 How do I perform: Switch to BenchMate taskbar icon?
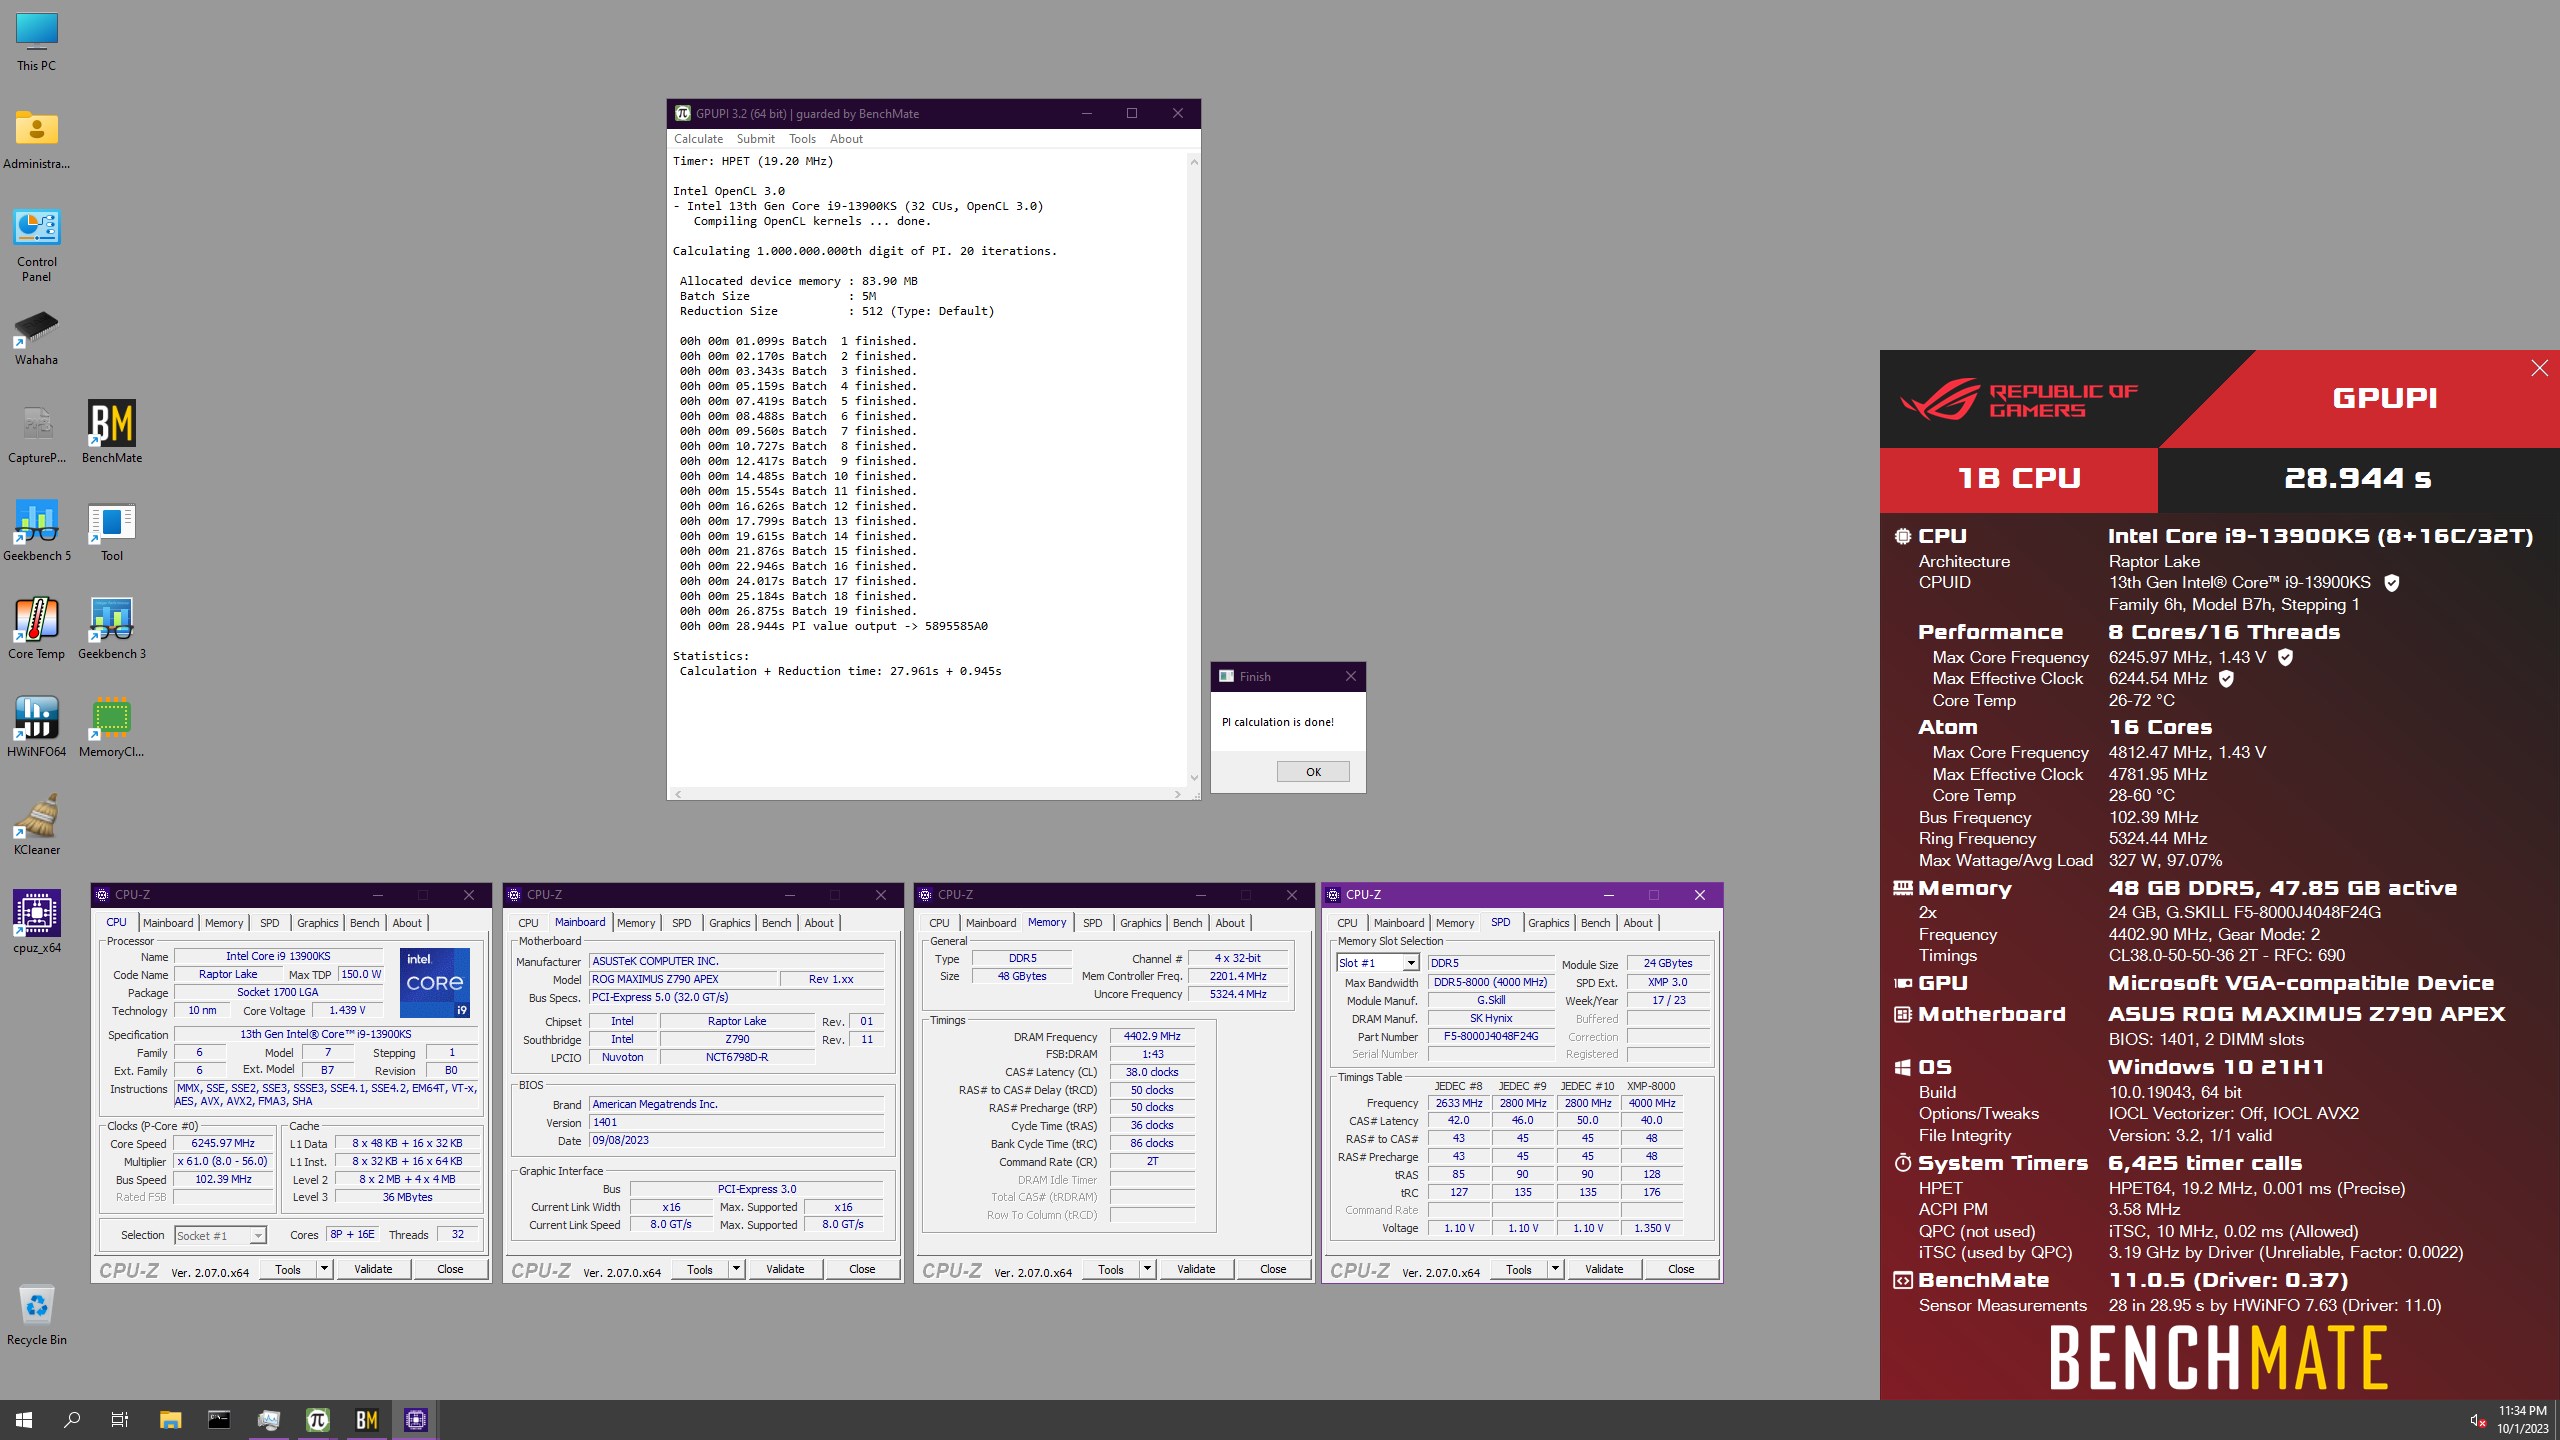367,1420
